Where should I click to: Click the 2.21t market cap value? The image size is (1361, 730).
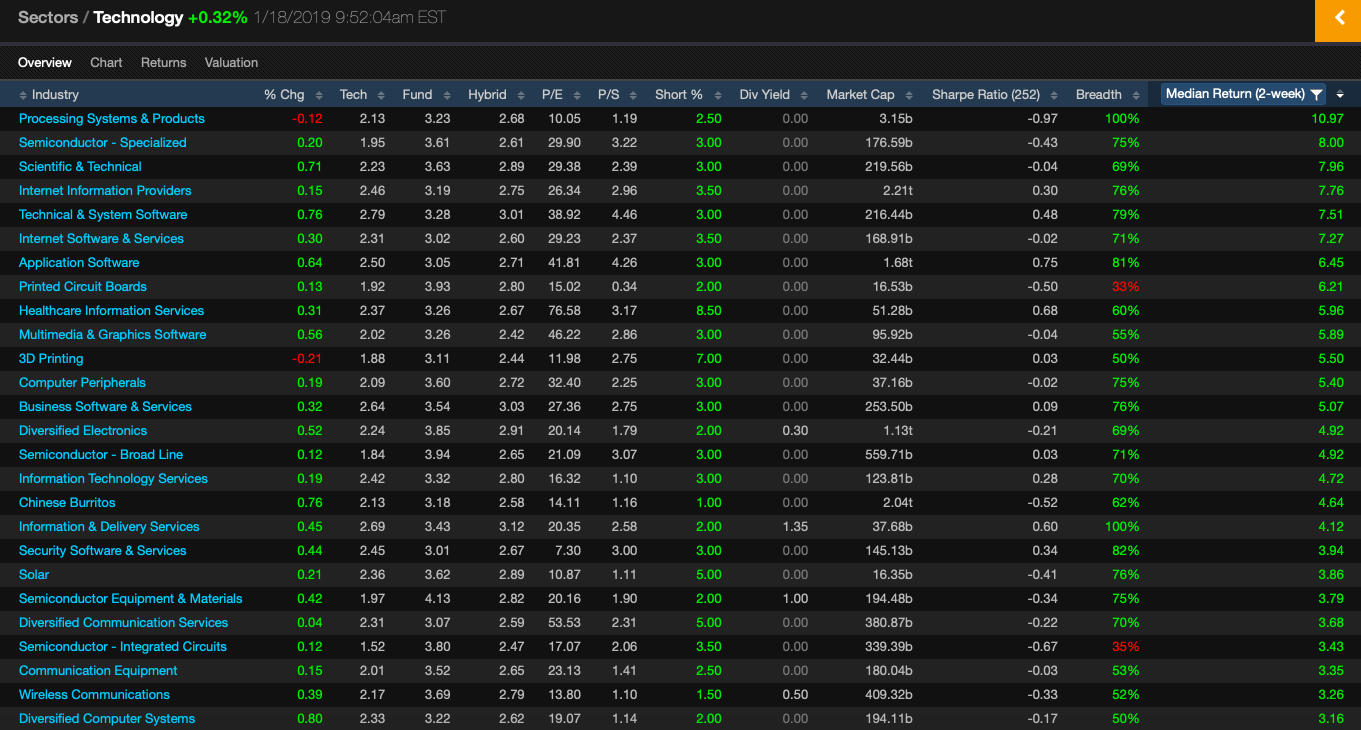(897, 190)
